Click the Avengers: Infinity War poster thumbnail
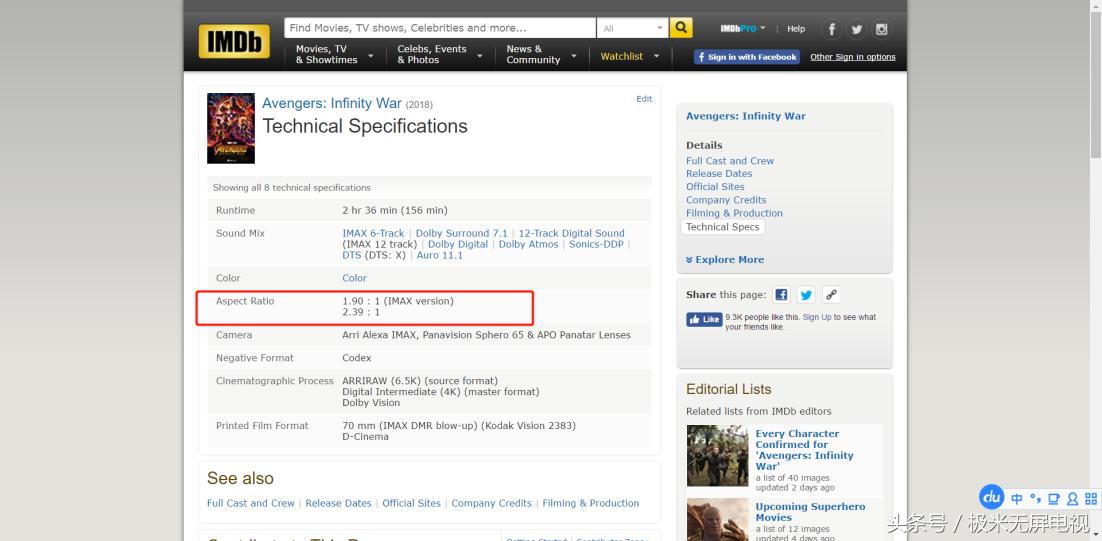 pyautogui.click(x=231, y=129)
